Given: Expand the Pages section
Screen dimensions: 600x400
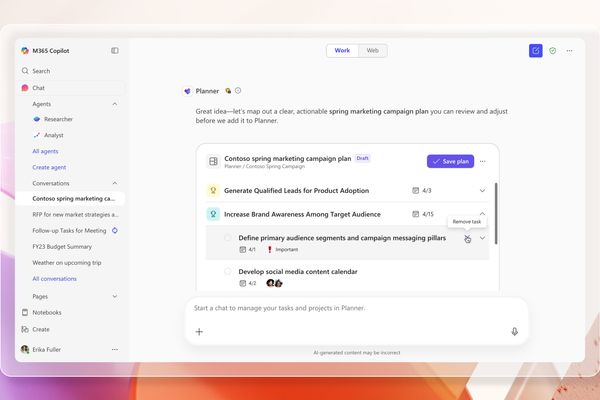Looking at the screenshot, I should (x=114, y=296).
